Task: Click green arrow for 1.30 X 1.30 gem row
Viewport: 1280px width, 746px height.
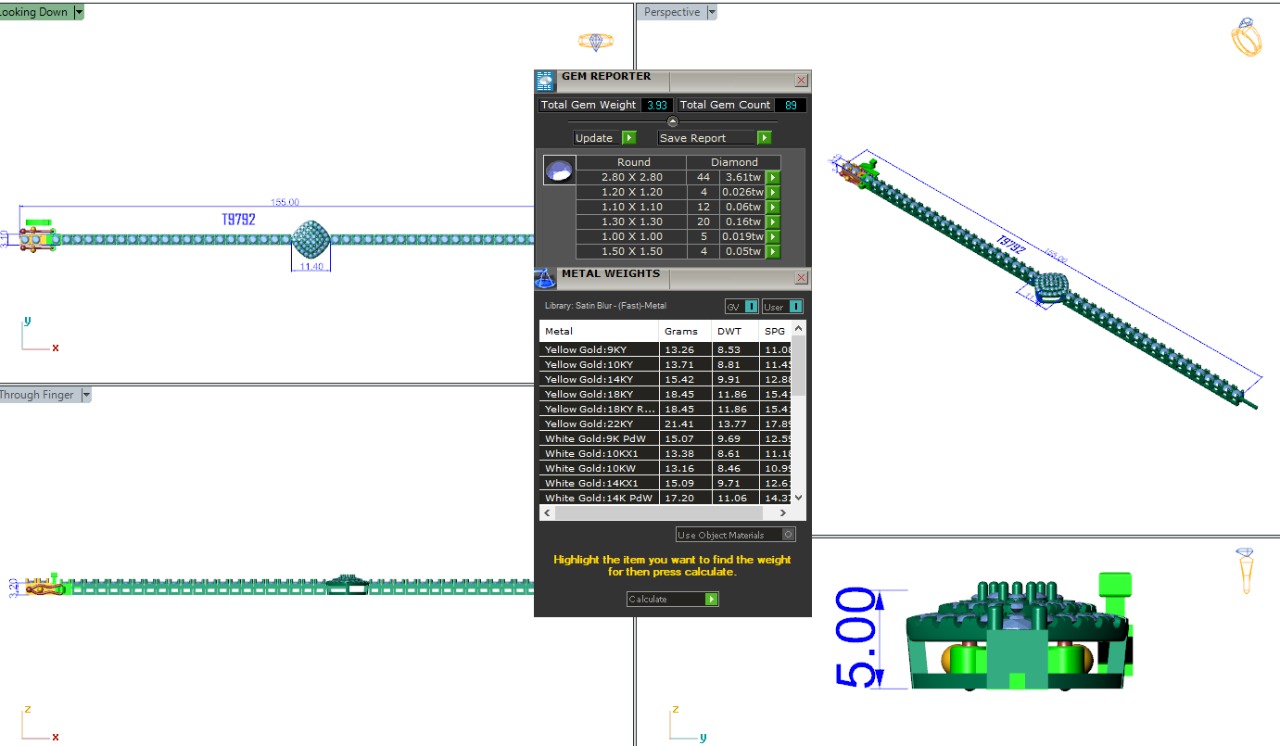Action: click(x=772, y=222)
